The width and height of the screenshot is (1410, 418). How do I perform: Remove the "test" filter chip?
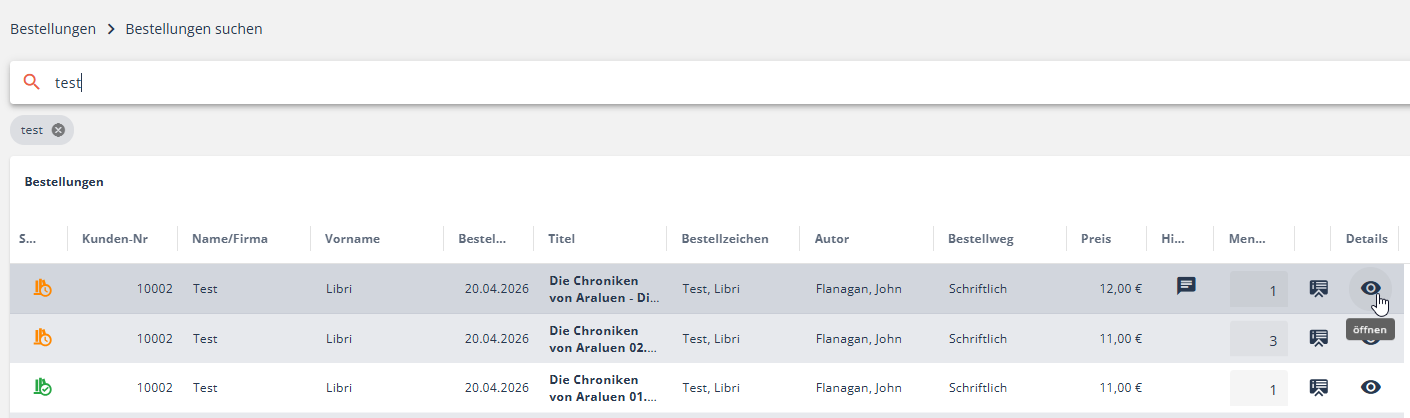click(x=58, y=130)
